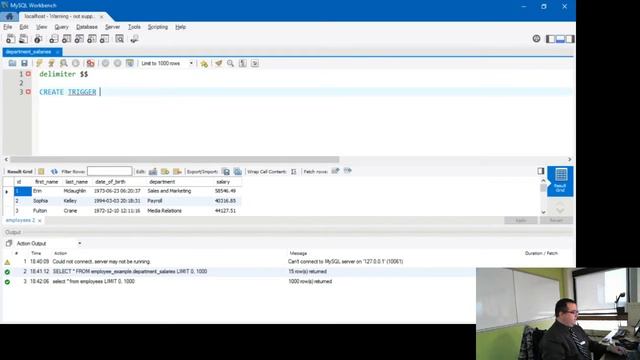Open the Scripting menu
Screen dimensions: 640x360
[x=158, y=27]
